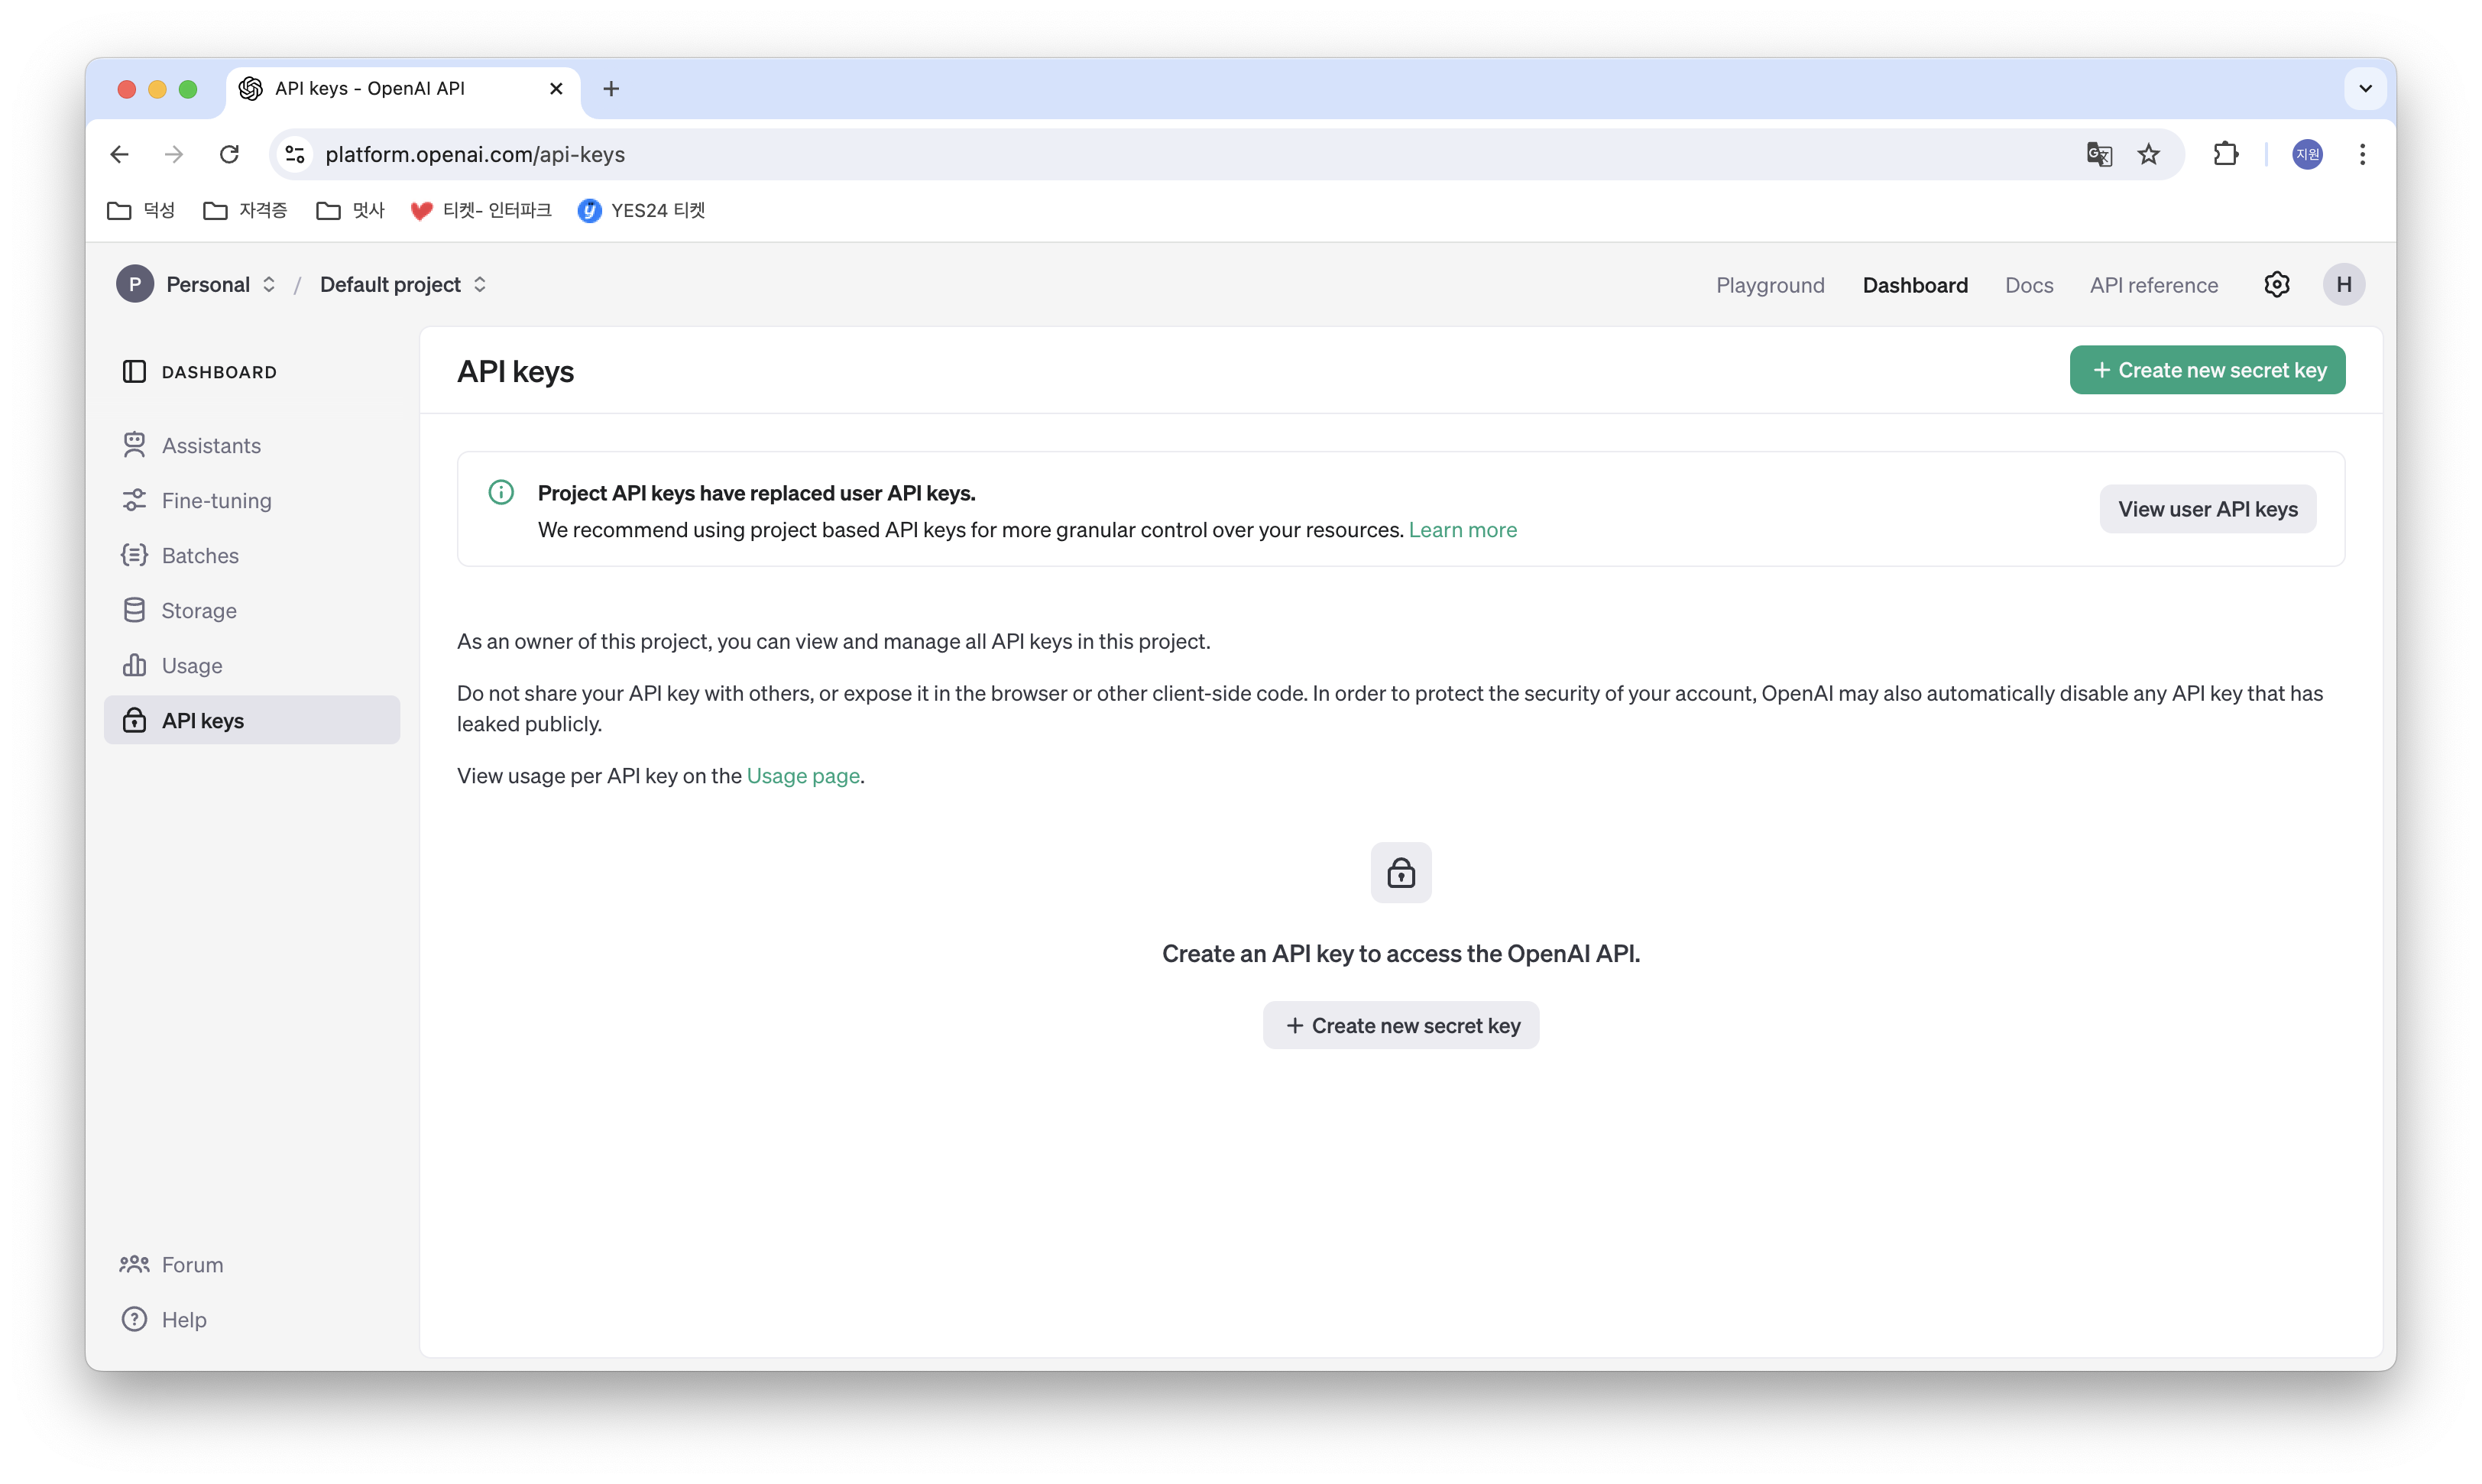Click View user API keys button
Viewport: 2482px width, 1484px height.
click(x=2207, y=510)
